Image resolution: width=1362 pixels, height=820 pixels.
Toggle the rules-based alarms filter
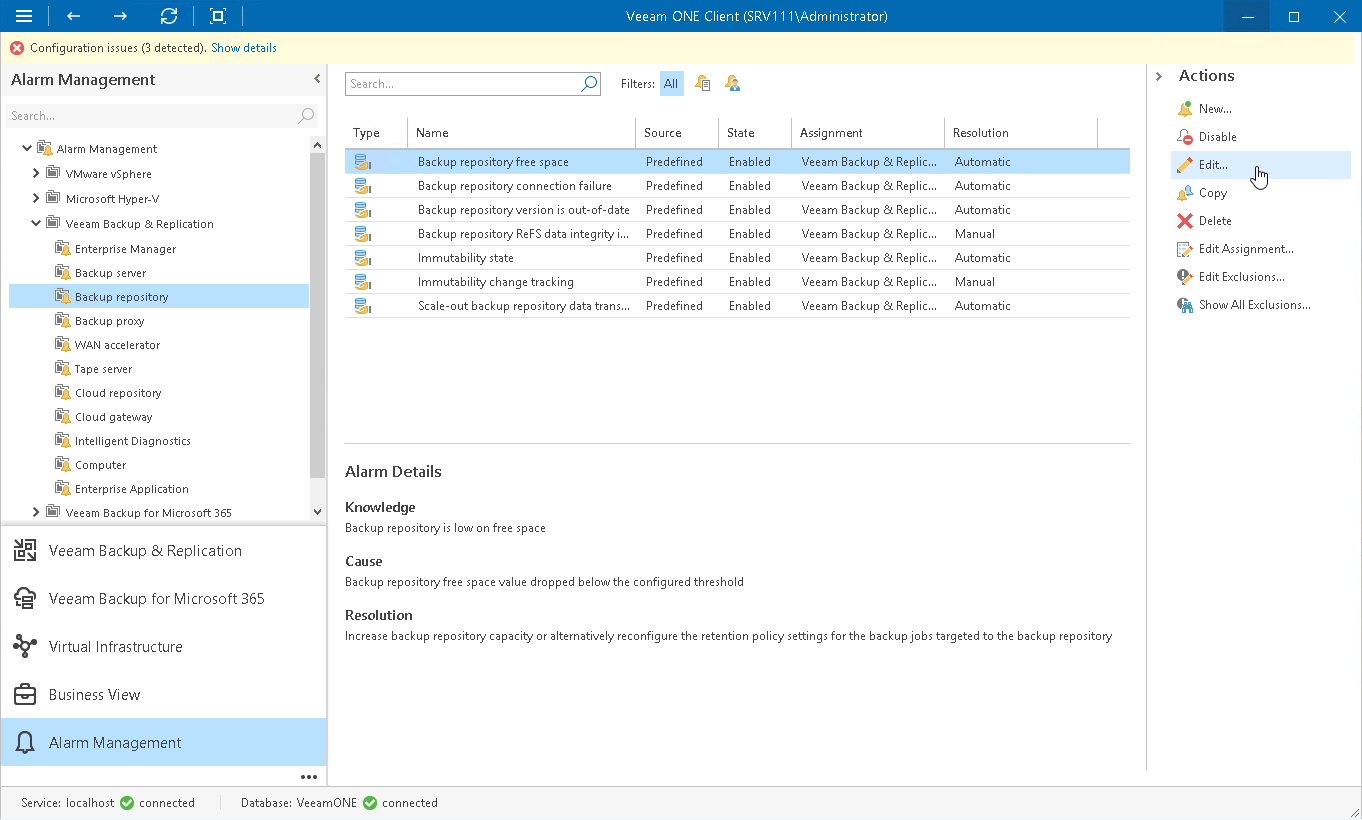coord(703,83)
